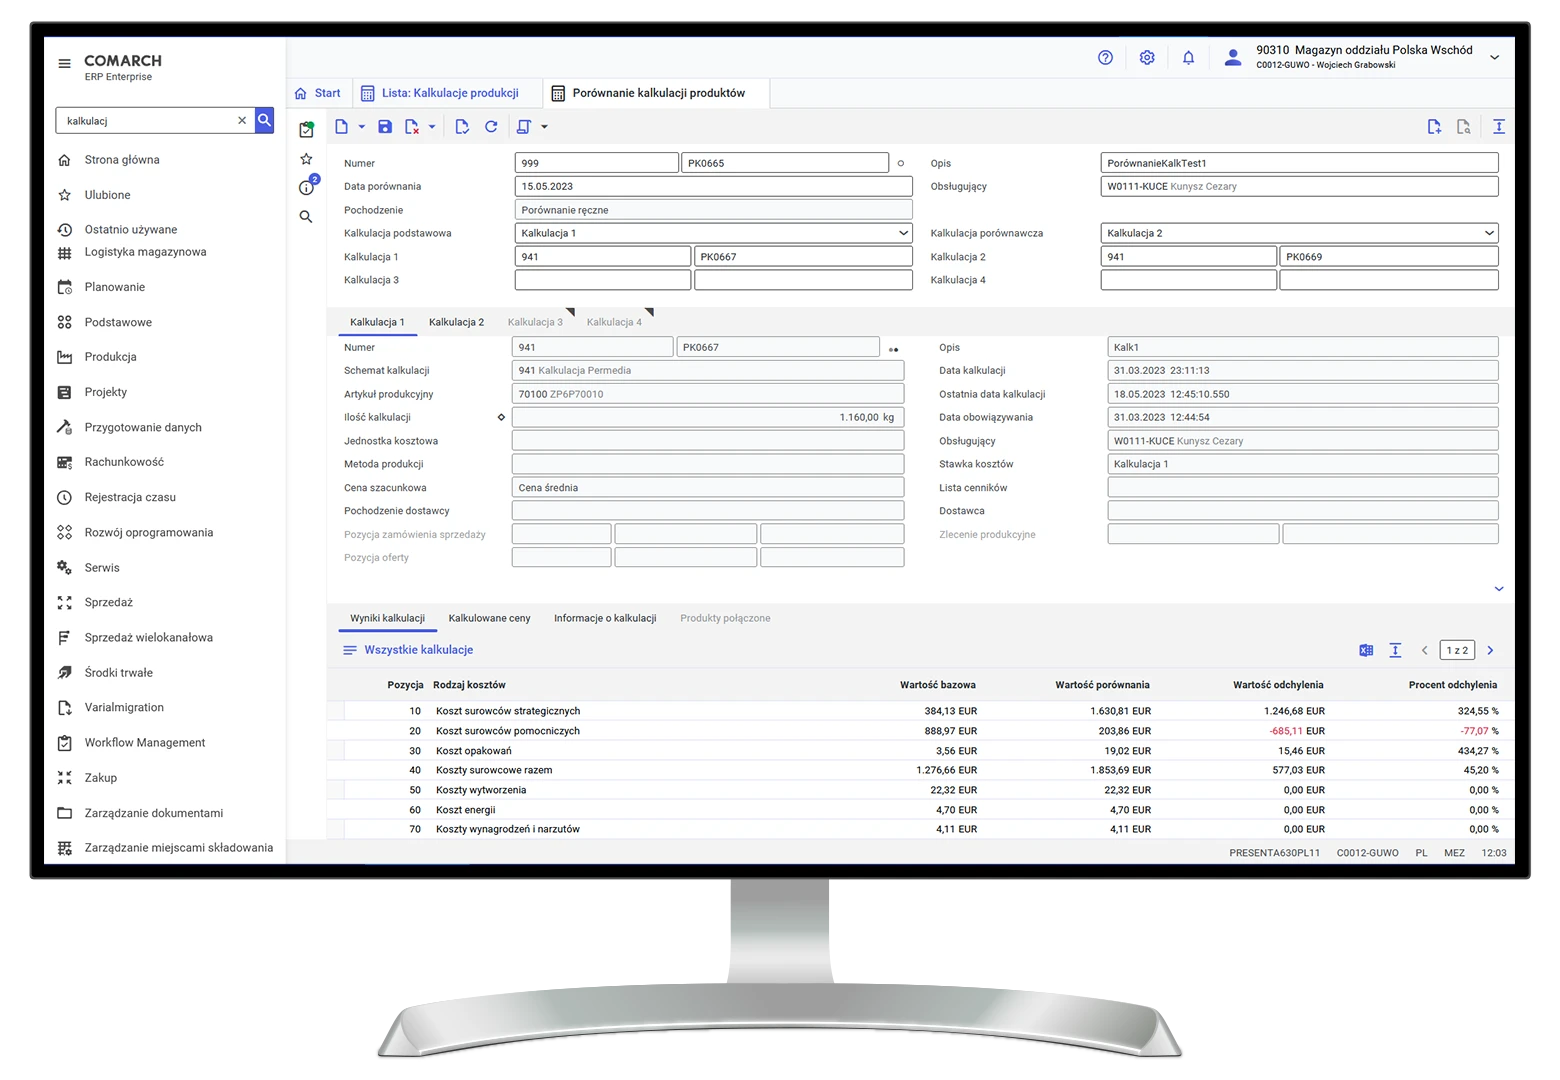The image size is (1560, 1080).
Task: Open the Delete document dropdown arrow
Action: pyautogui.click(x=432, y=127)
